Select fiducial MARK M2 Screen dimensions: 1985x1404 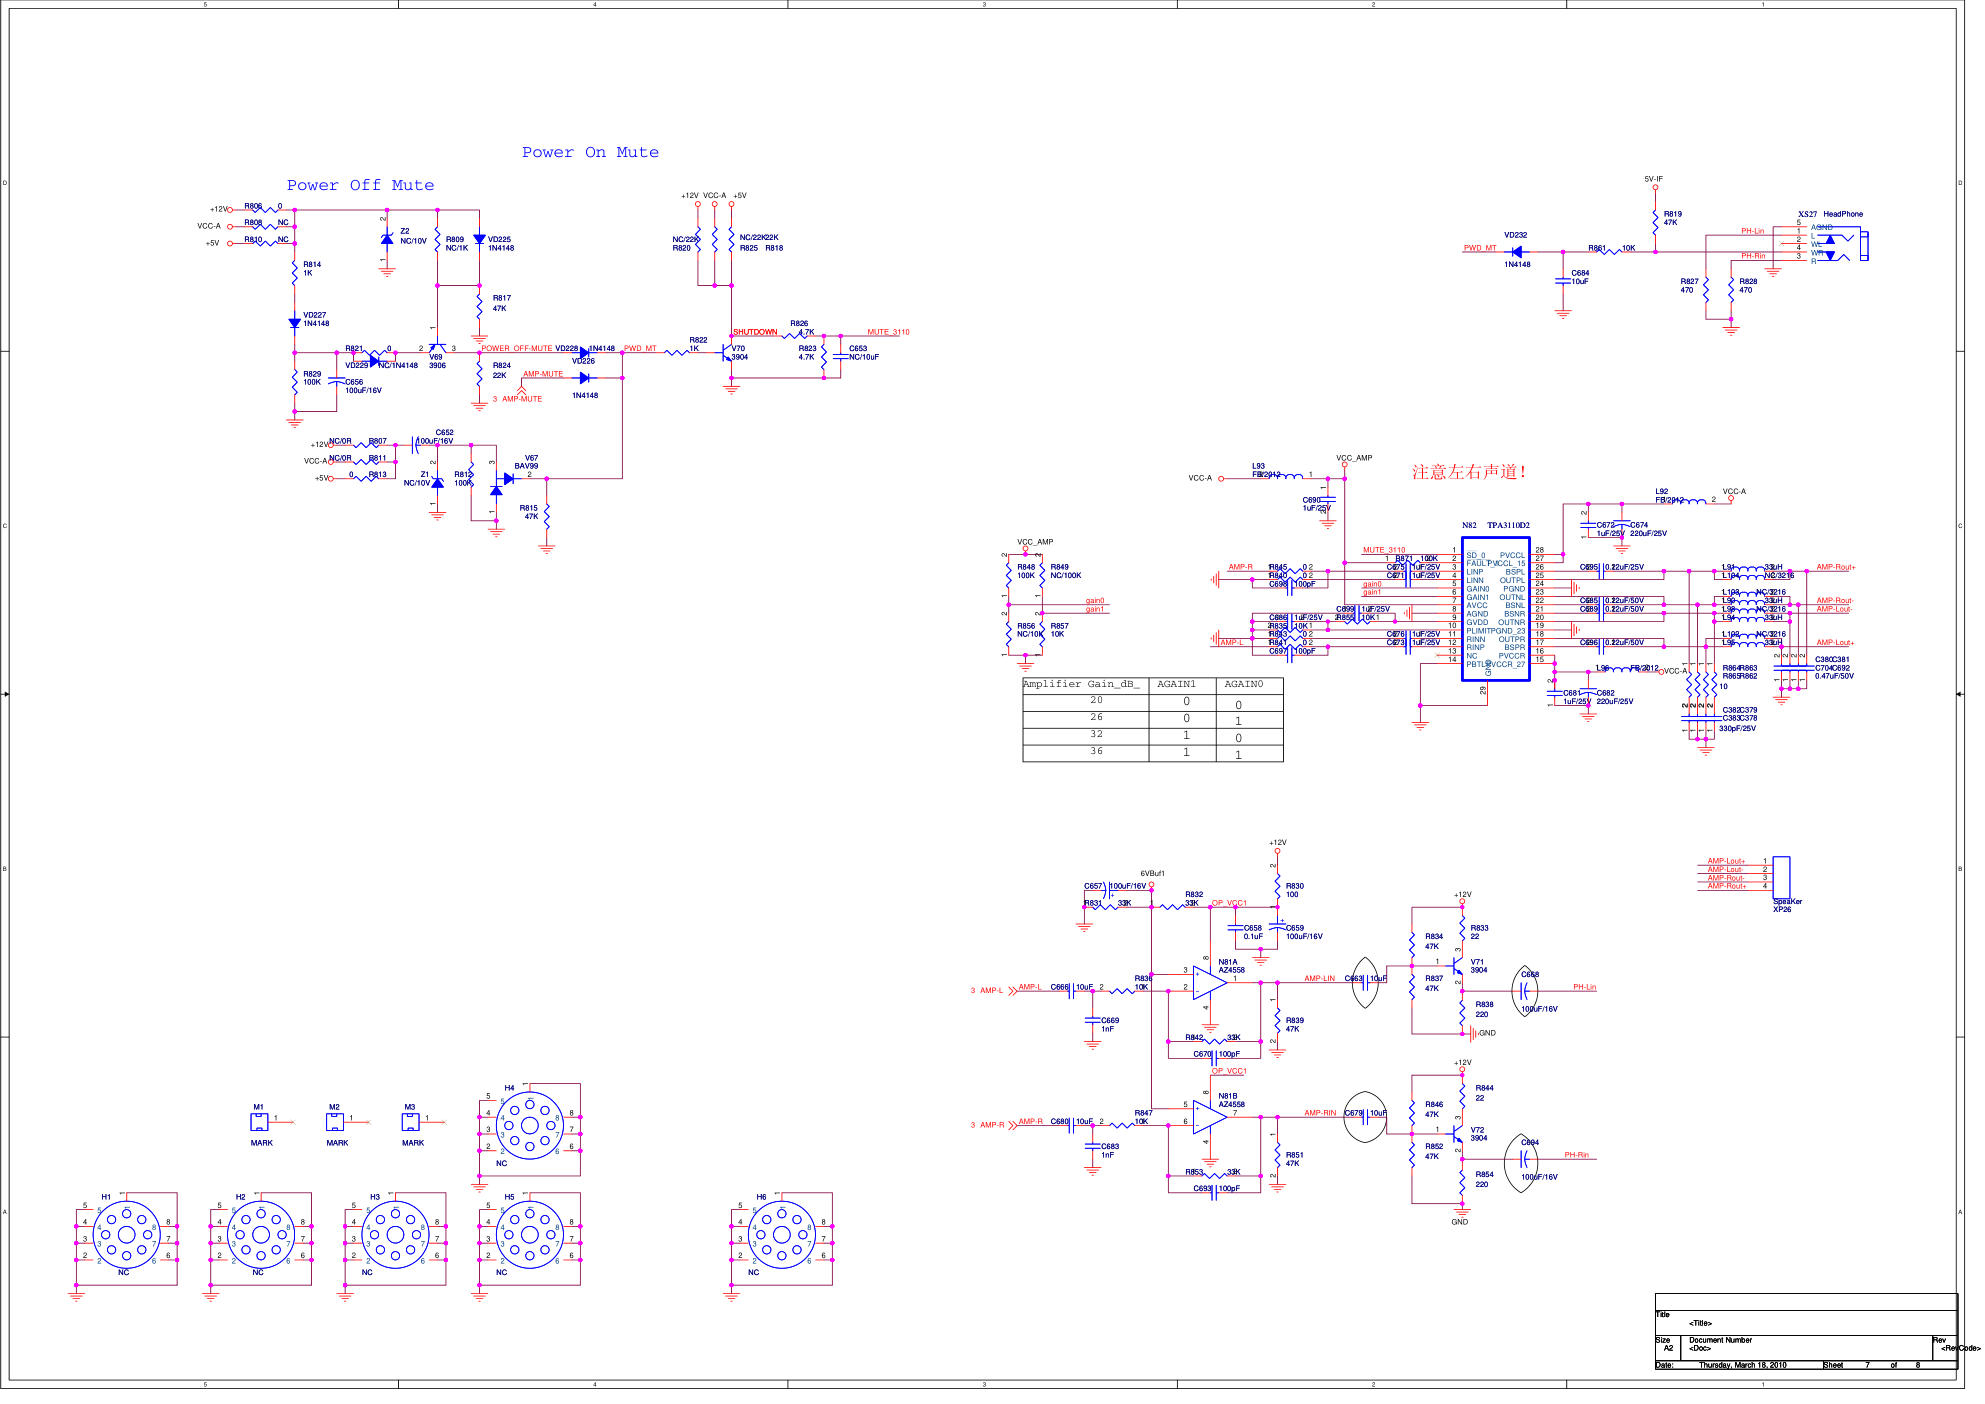pos(335,1122)
